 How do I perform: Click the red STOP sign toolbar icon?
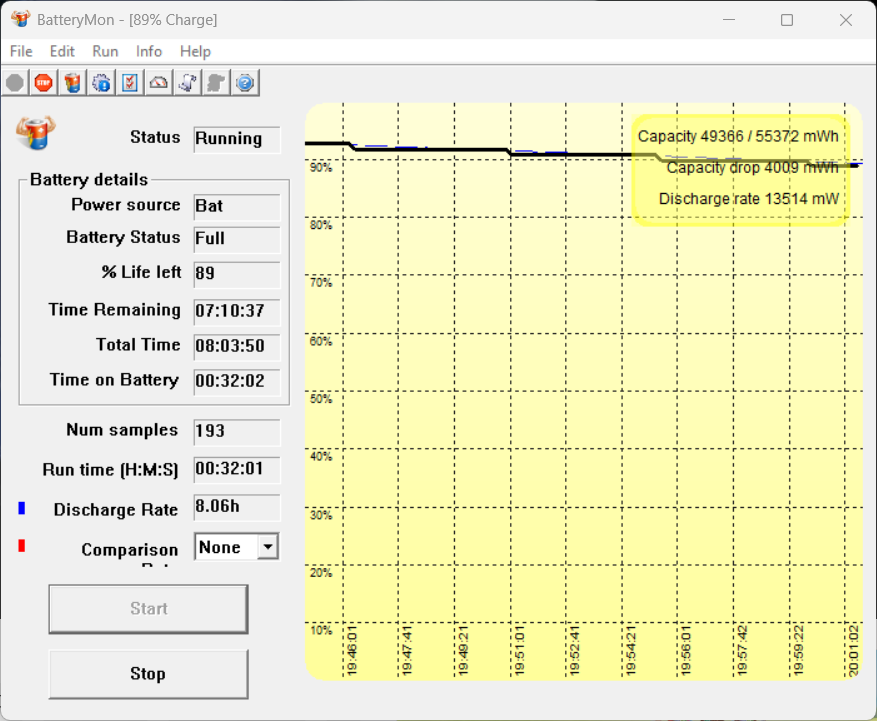(44, 83)
